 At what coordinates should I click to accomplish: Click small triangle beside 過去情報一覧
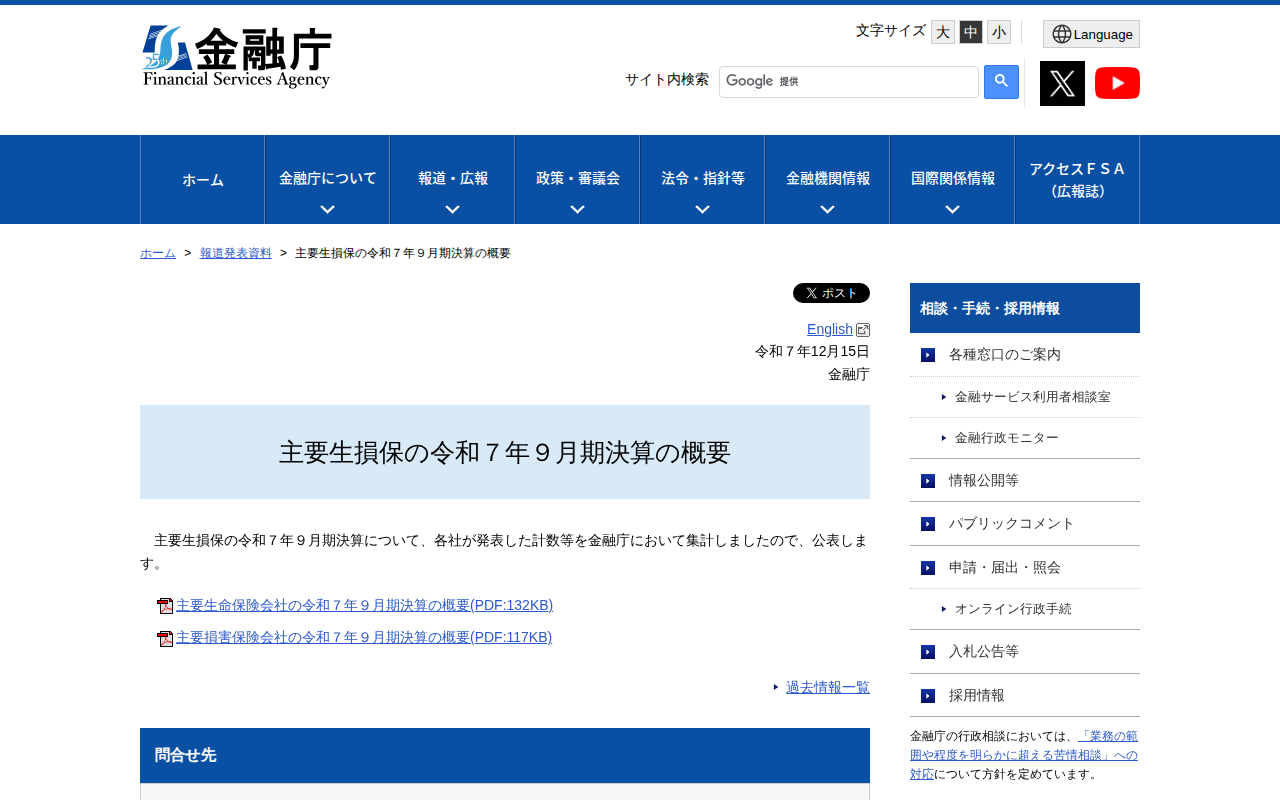click(x=776, y=687)
